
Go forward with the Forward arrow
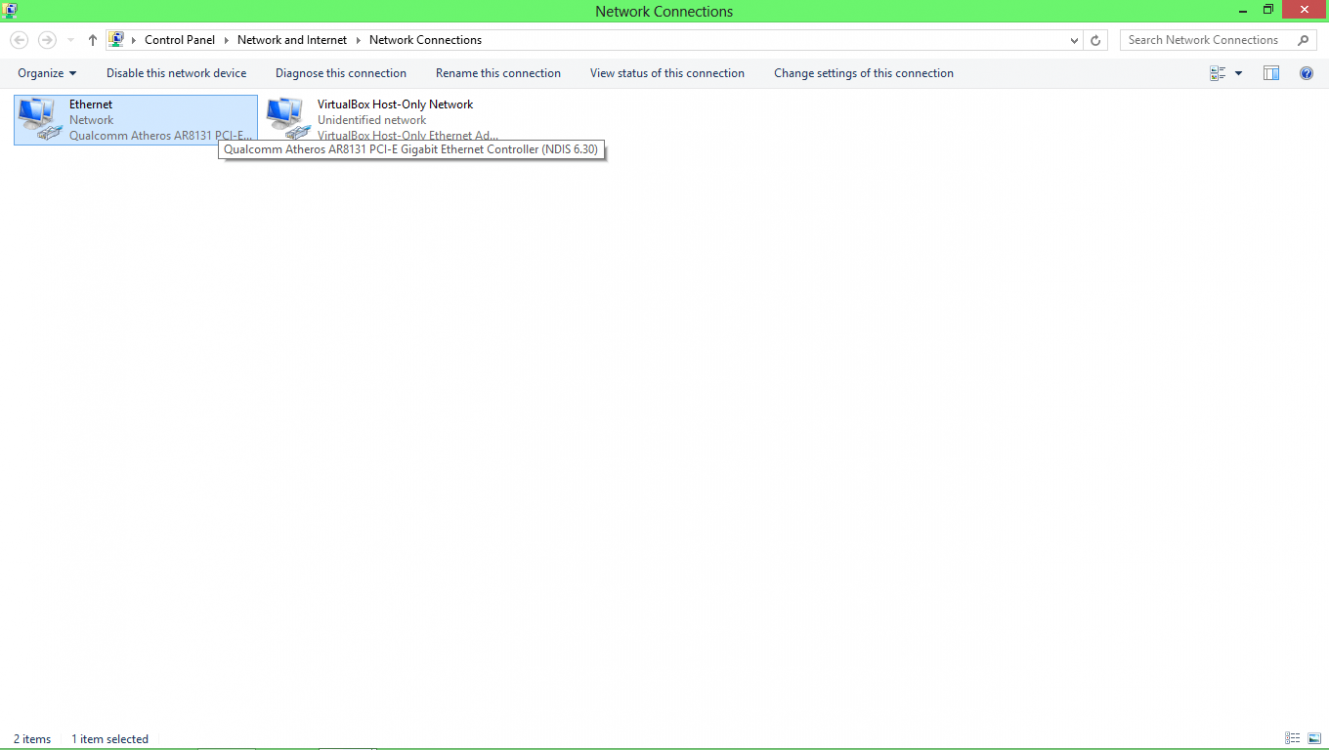47,40
